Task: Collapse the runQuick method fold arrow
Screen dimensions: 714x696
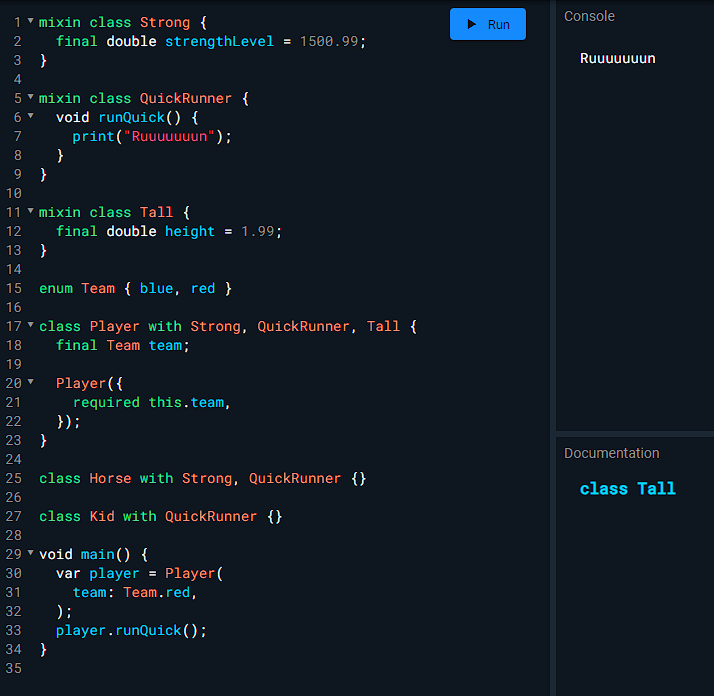Action: pos(31,116)
